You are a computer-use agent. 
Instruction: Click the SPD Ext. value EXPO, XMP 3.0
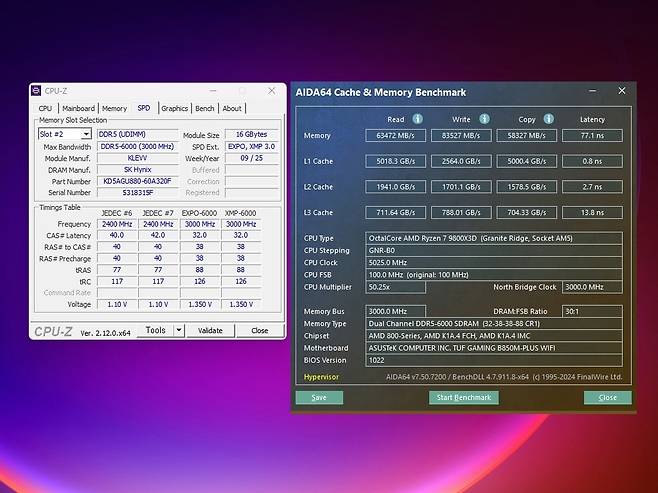pos(251,146)
